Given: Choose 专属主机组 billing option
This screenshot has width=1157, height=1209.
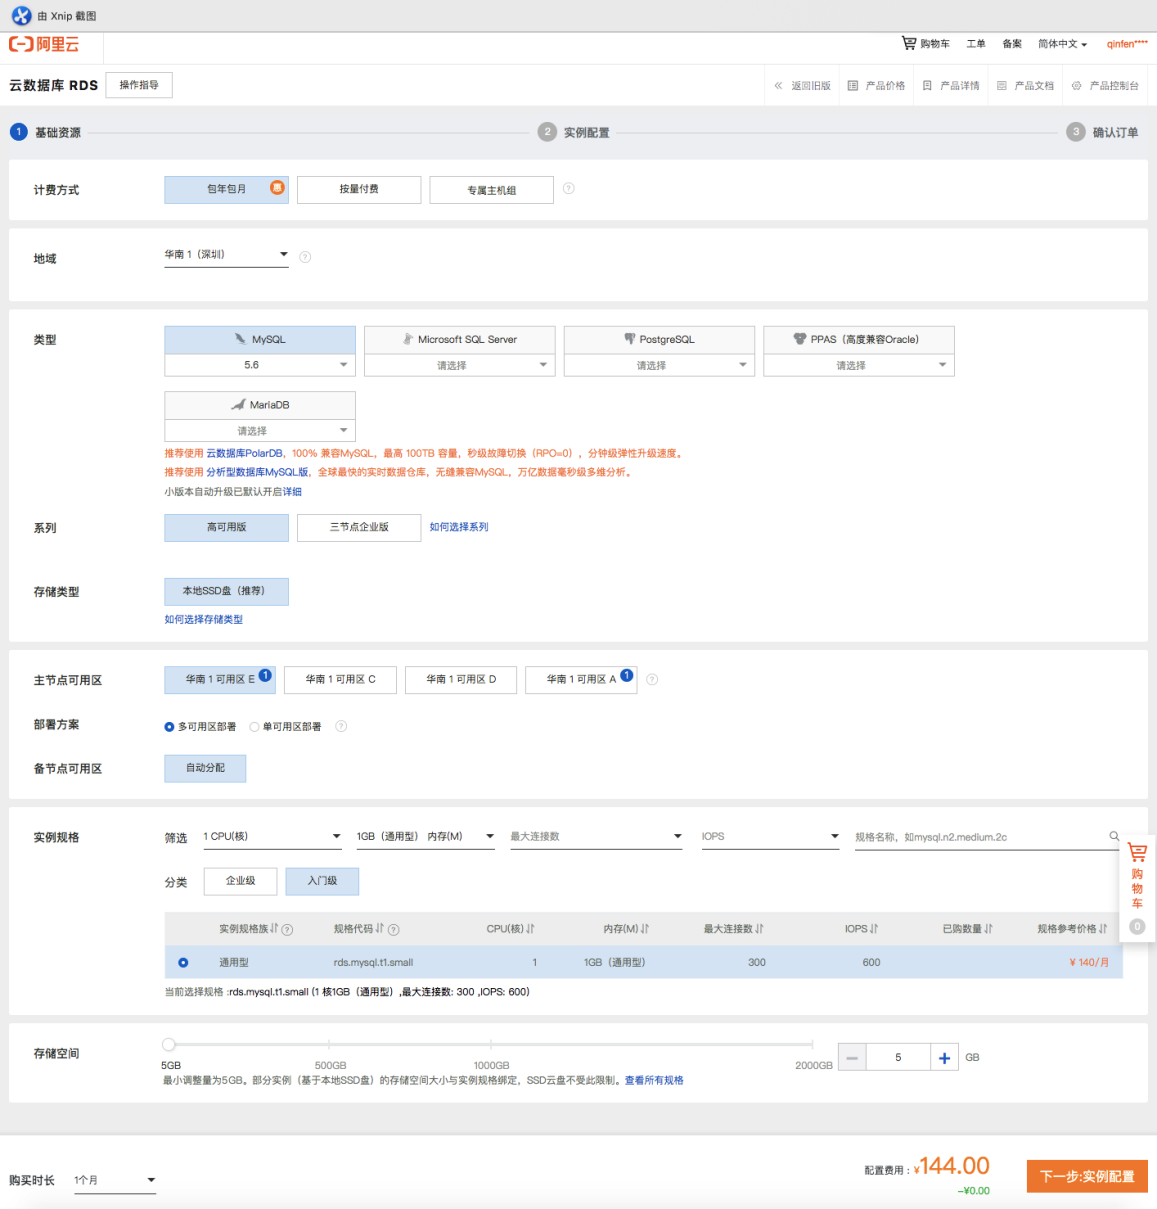Looking at the screenshot, I should pyautogui.click(x=492, y=190).
